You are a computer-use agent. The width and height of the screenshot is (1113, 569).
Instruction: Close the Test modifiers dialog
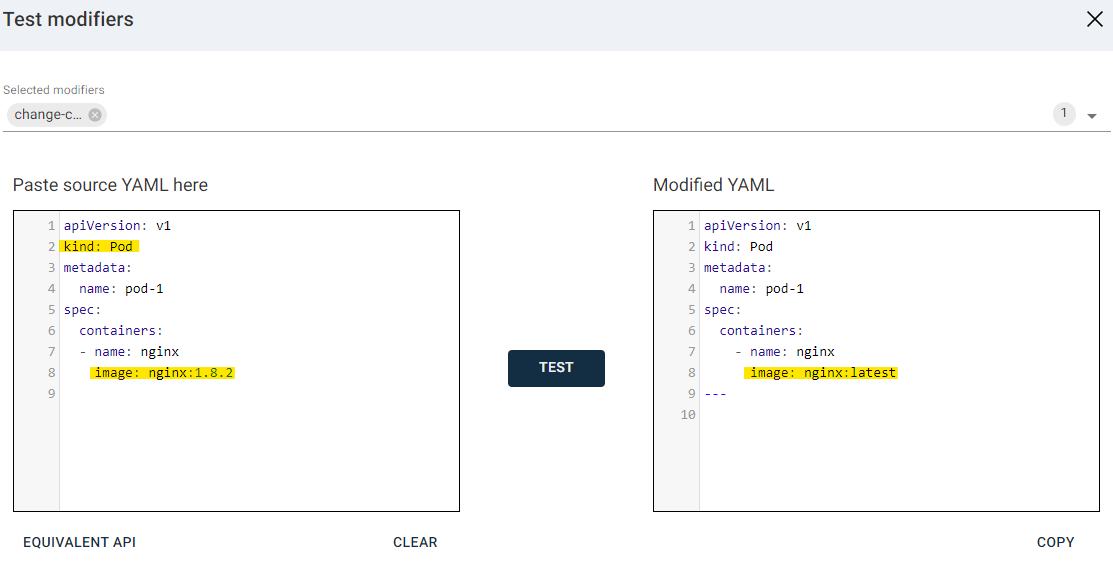point(1094,19)
